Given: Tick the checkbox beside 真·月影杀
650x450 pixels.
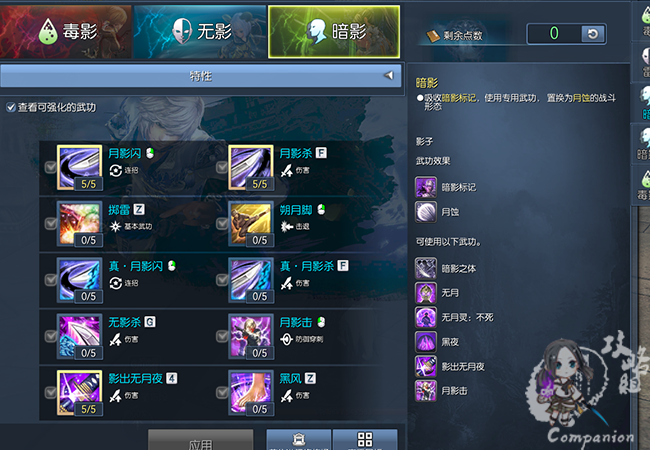Looking at the screenshot, I should pos(222,280).
